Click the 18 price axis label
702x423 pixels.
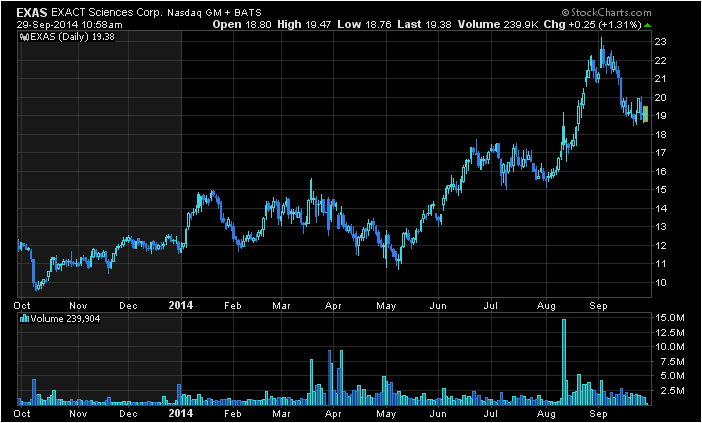tap(661, 134)
